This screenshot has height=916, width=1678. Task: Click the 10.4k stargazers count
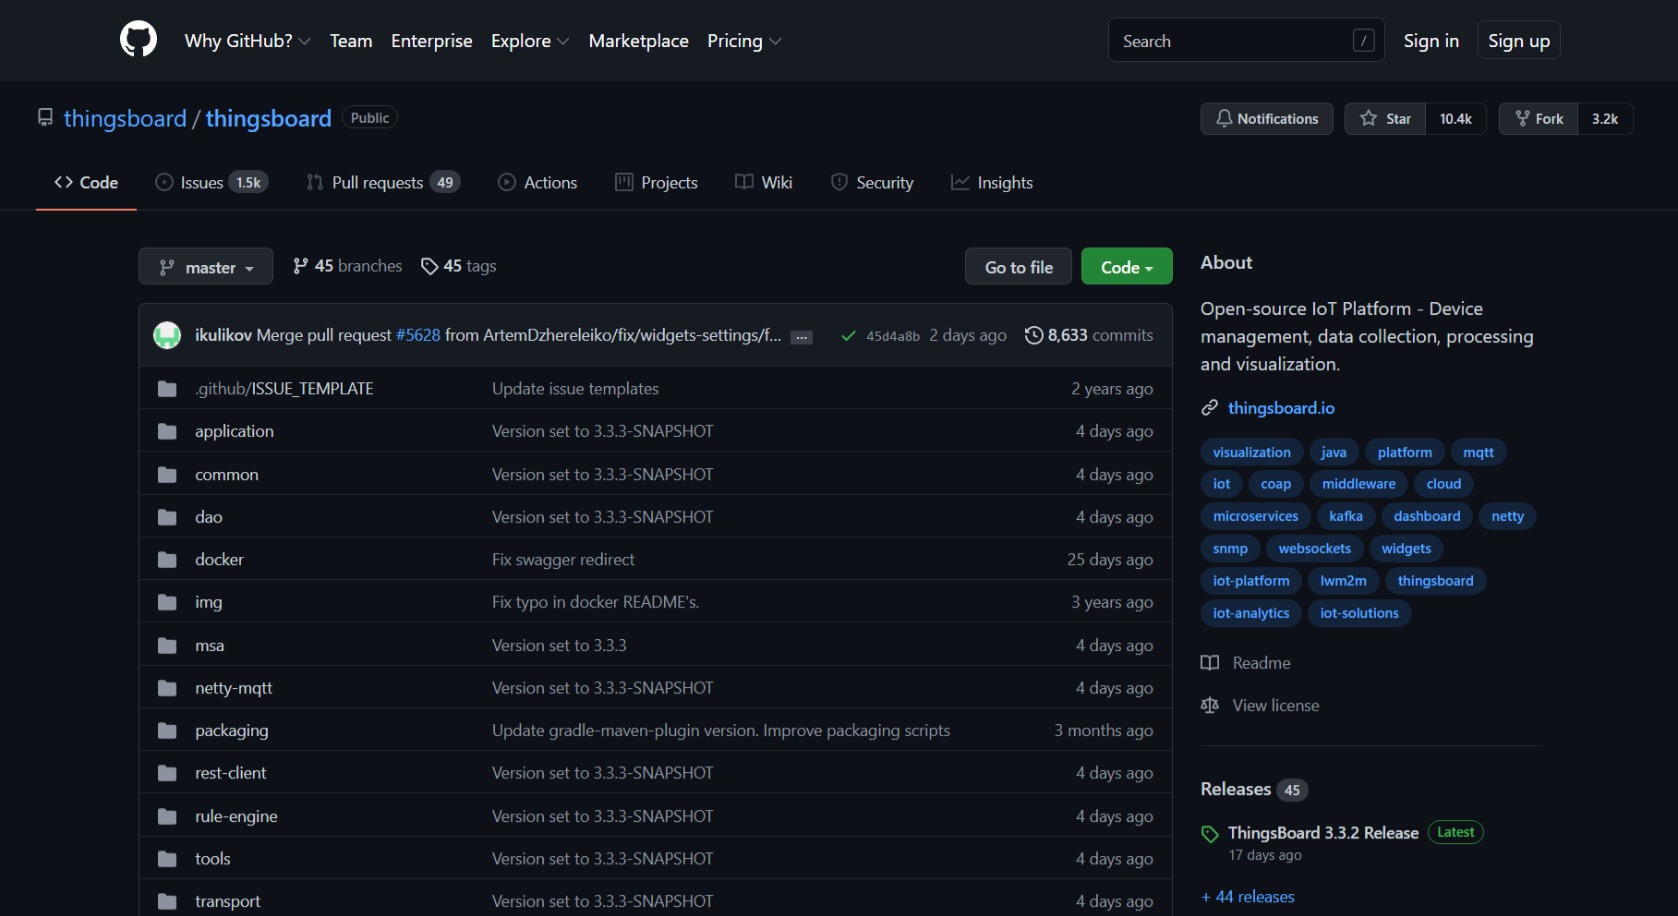(x=1456, y=119)
